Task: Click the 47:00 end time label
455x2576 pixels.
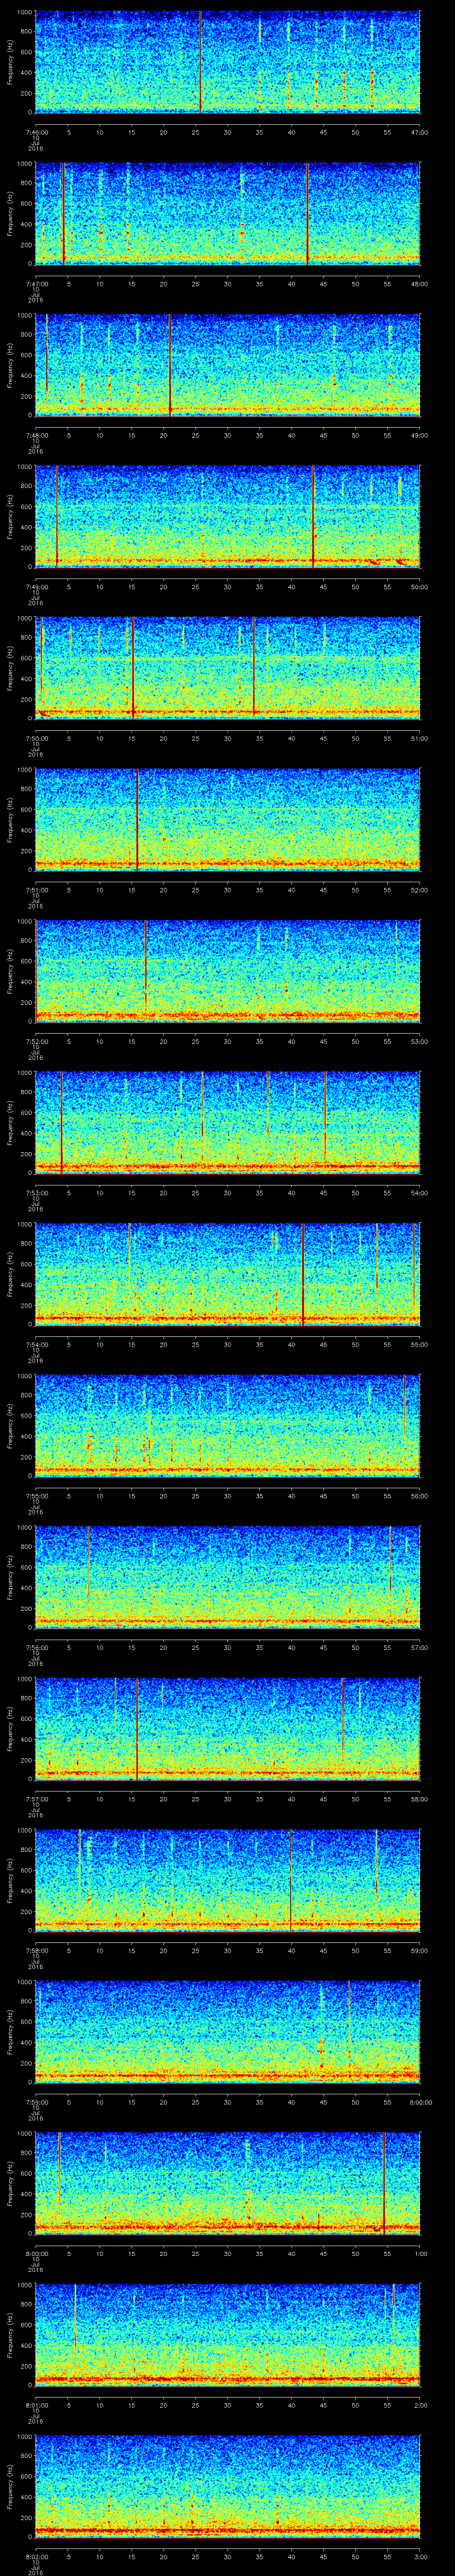Action: [x=420, y=131]
